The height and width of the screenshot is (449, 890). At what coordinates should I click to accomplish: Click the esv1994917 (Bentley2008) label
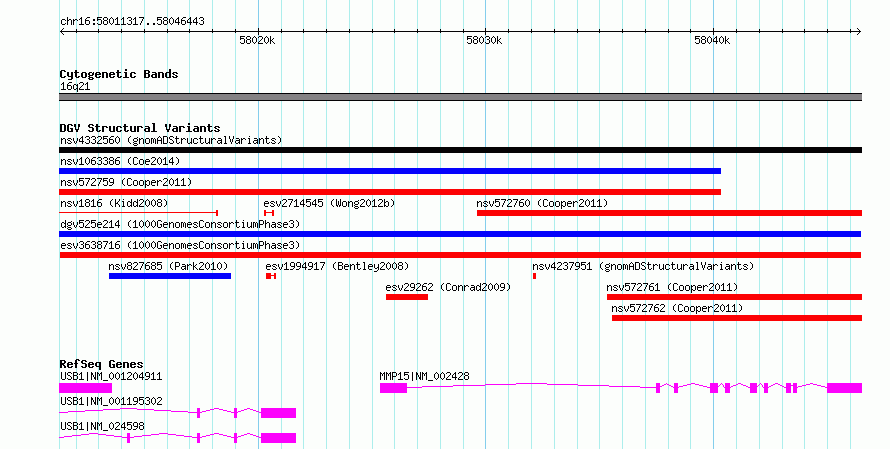(x=337, y=266)
